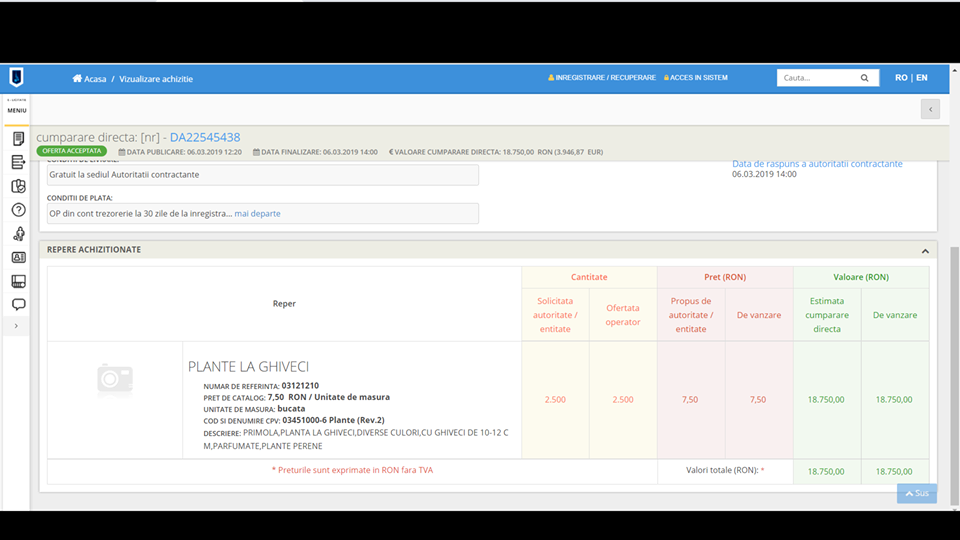Click the back chevron button at top right
960x540 pixels.
tap(930, 109)
